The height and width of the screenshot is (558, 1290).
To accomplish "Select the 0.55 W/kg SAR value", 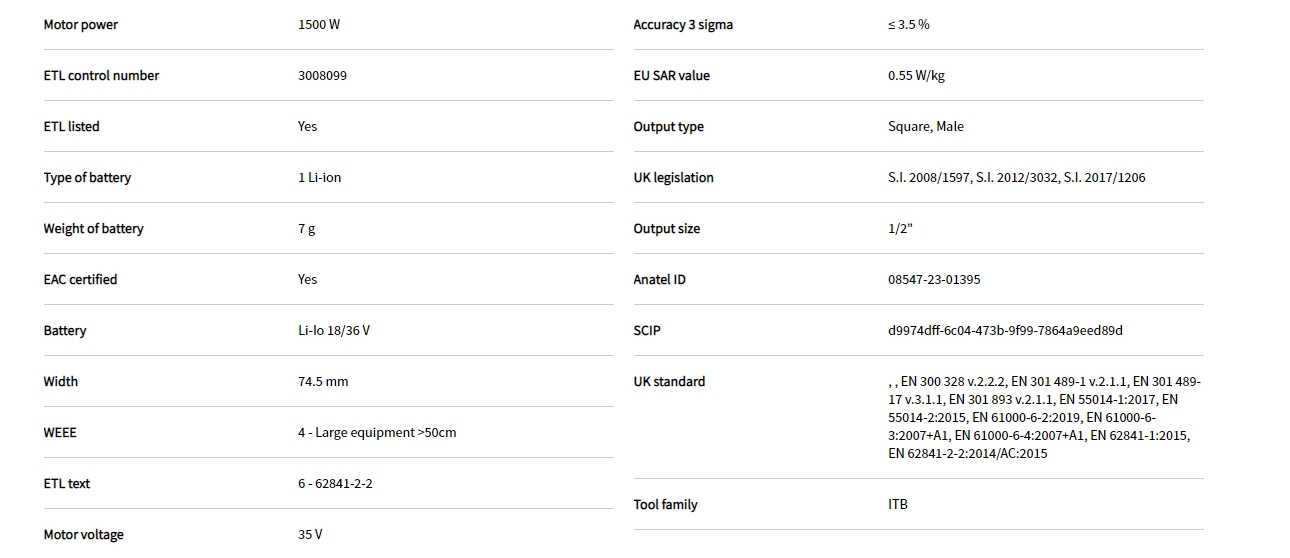I will click(915, 76).
